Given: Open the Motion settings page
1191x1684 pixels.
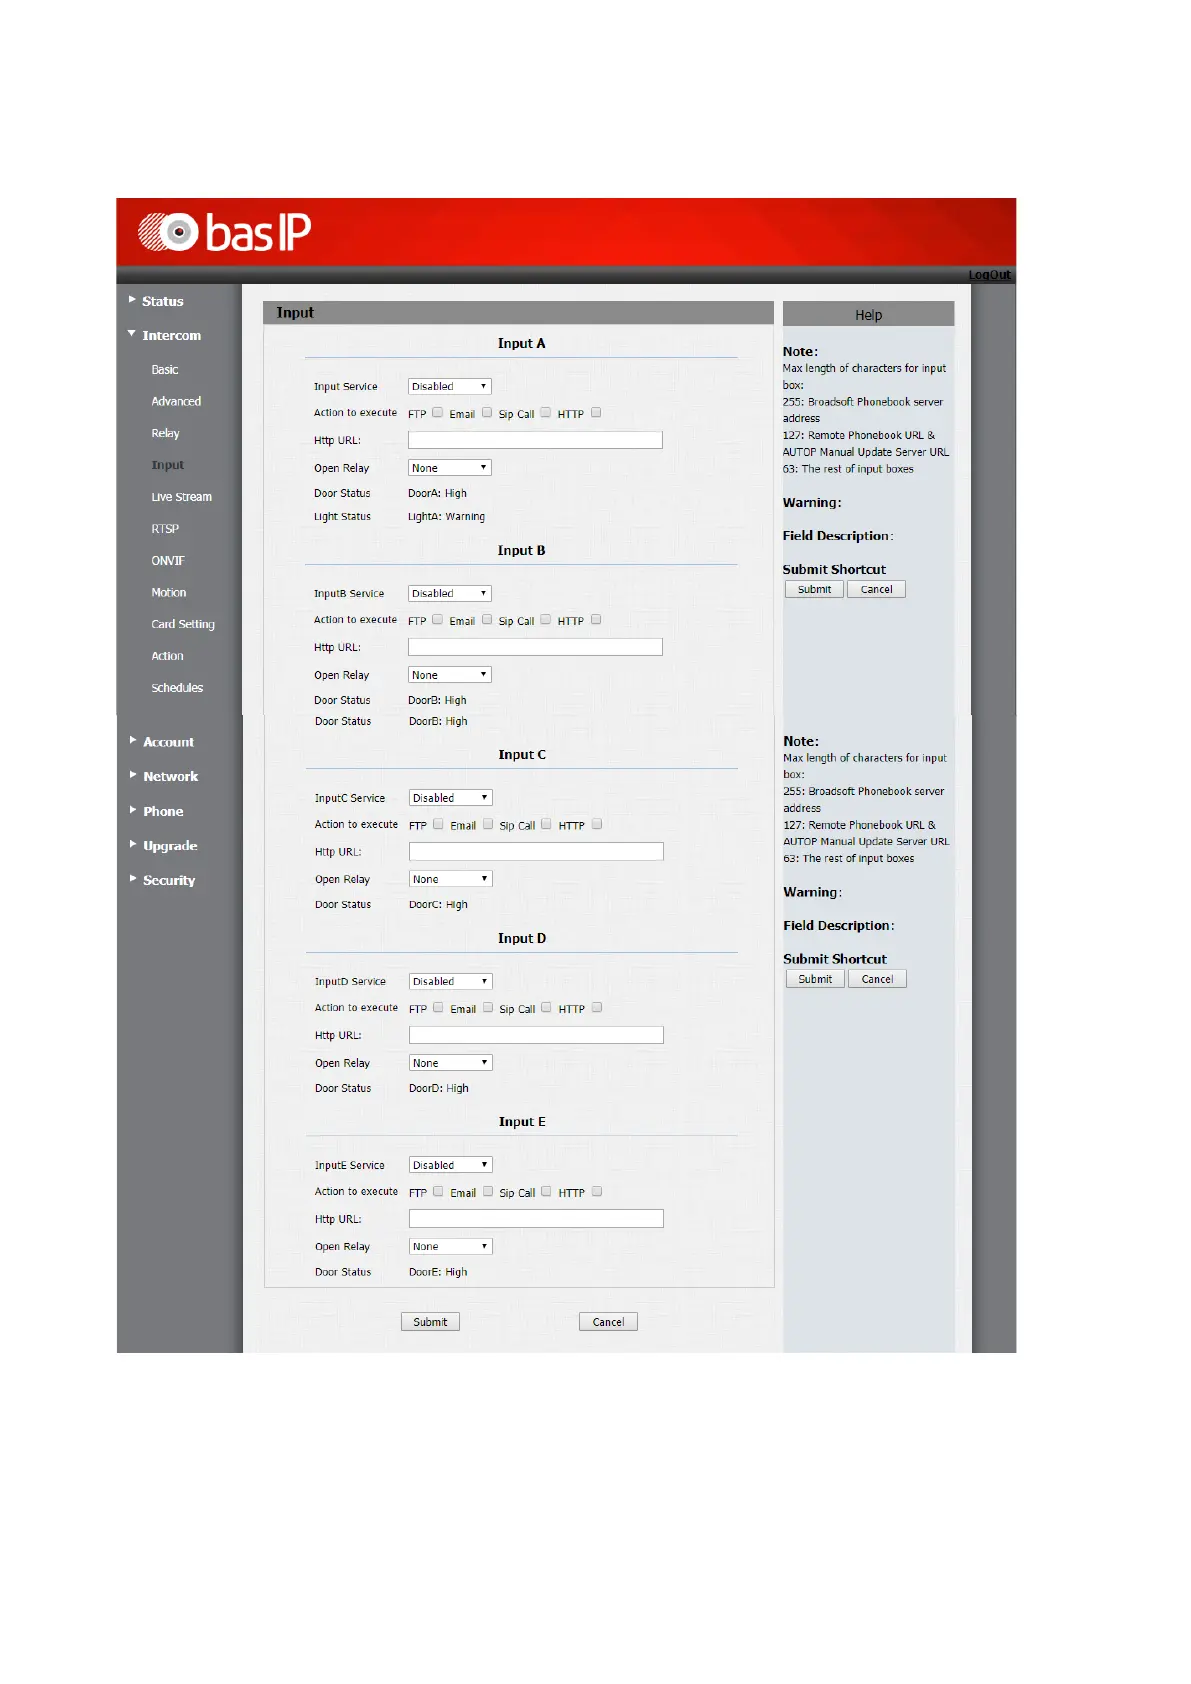Looking at the screenshot, I should [168, 593].
